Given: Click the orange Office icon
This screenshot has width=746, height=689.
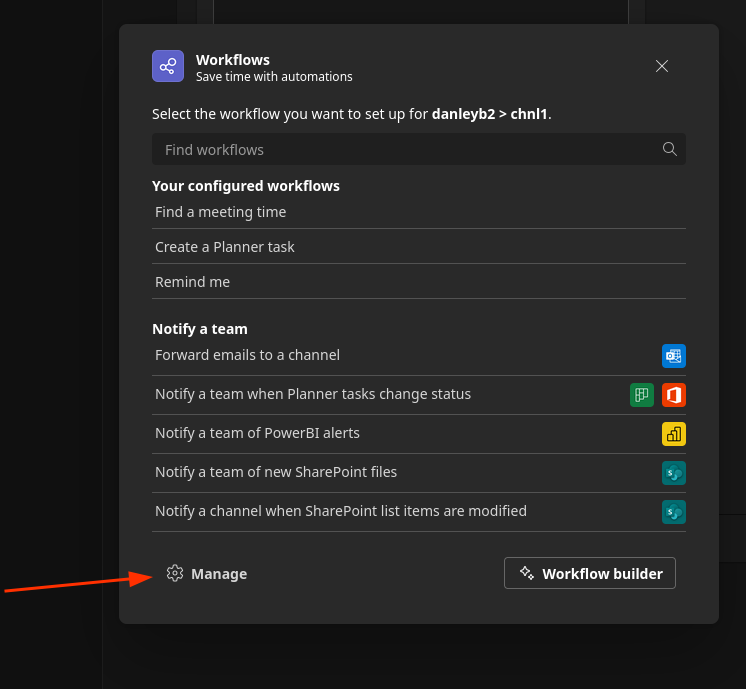Looking at the screenshot, I should pos(674,395).
